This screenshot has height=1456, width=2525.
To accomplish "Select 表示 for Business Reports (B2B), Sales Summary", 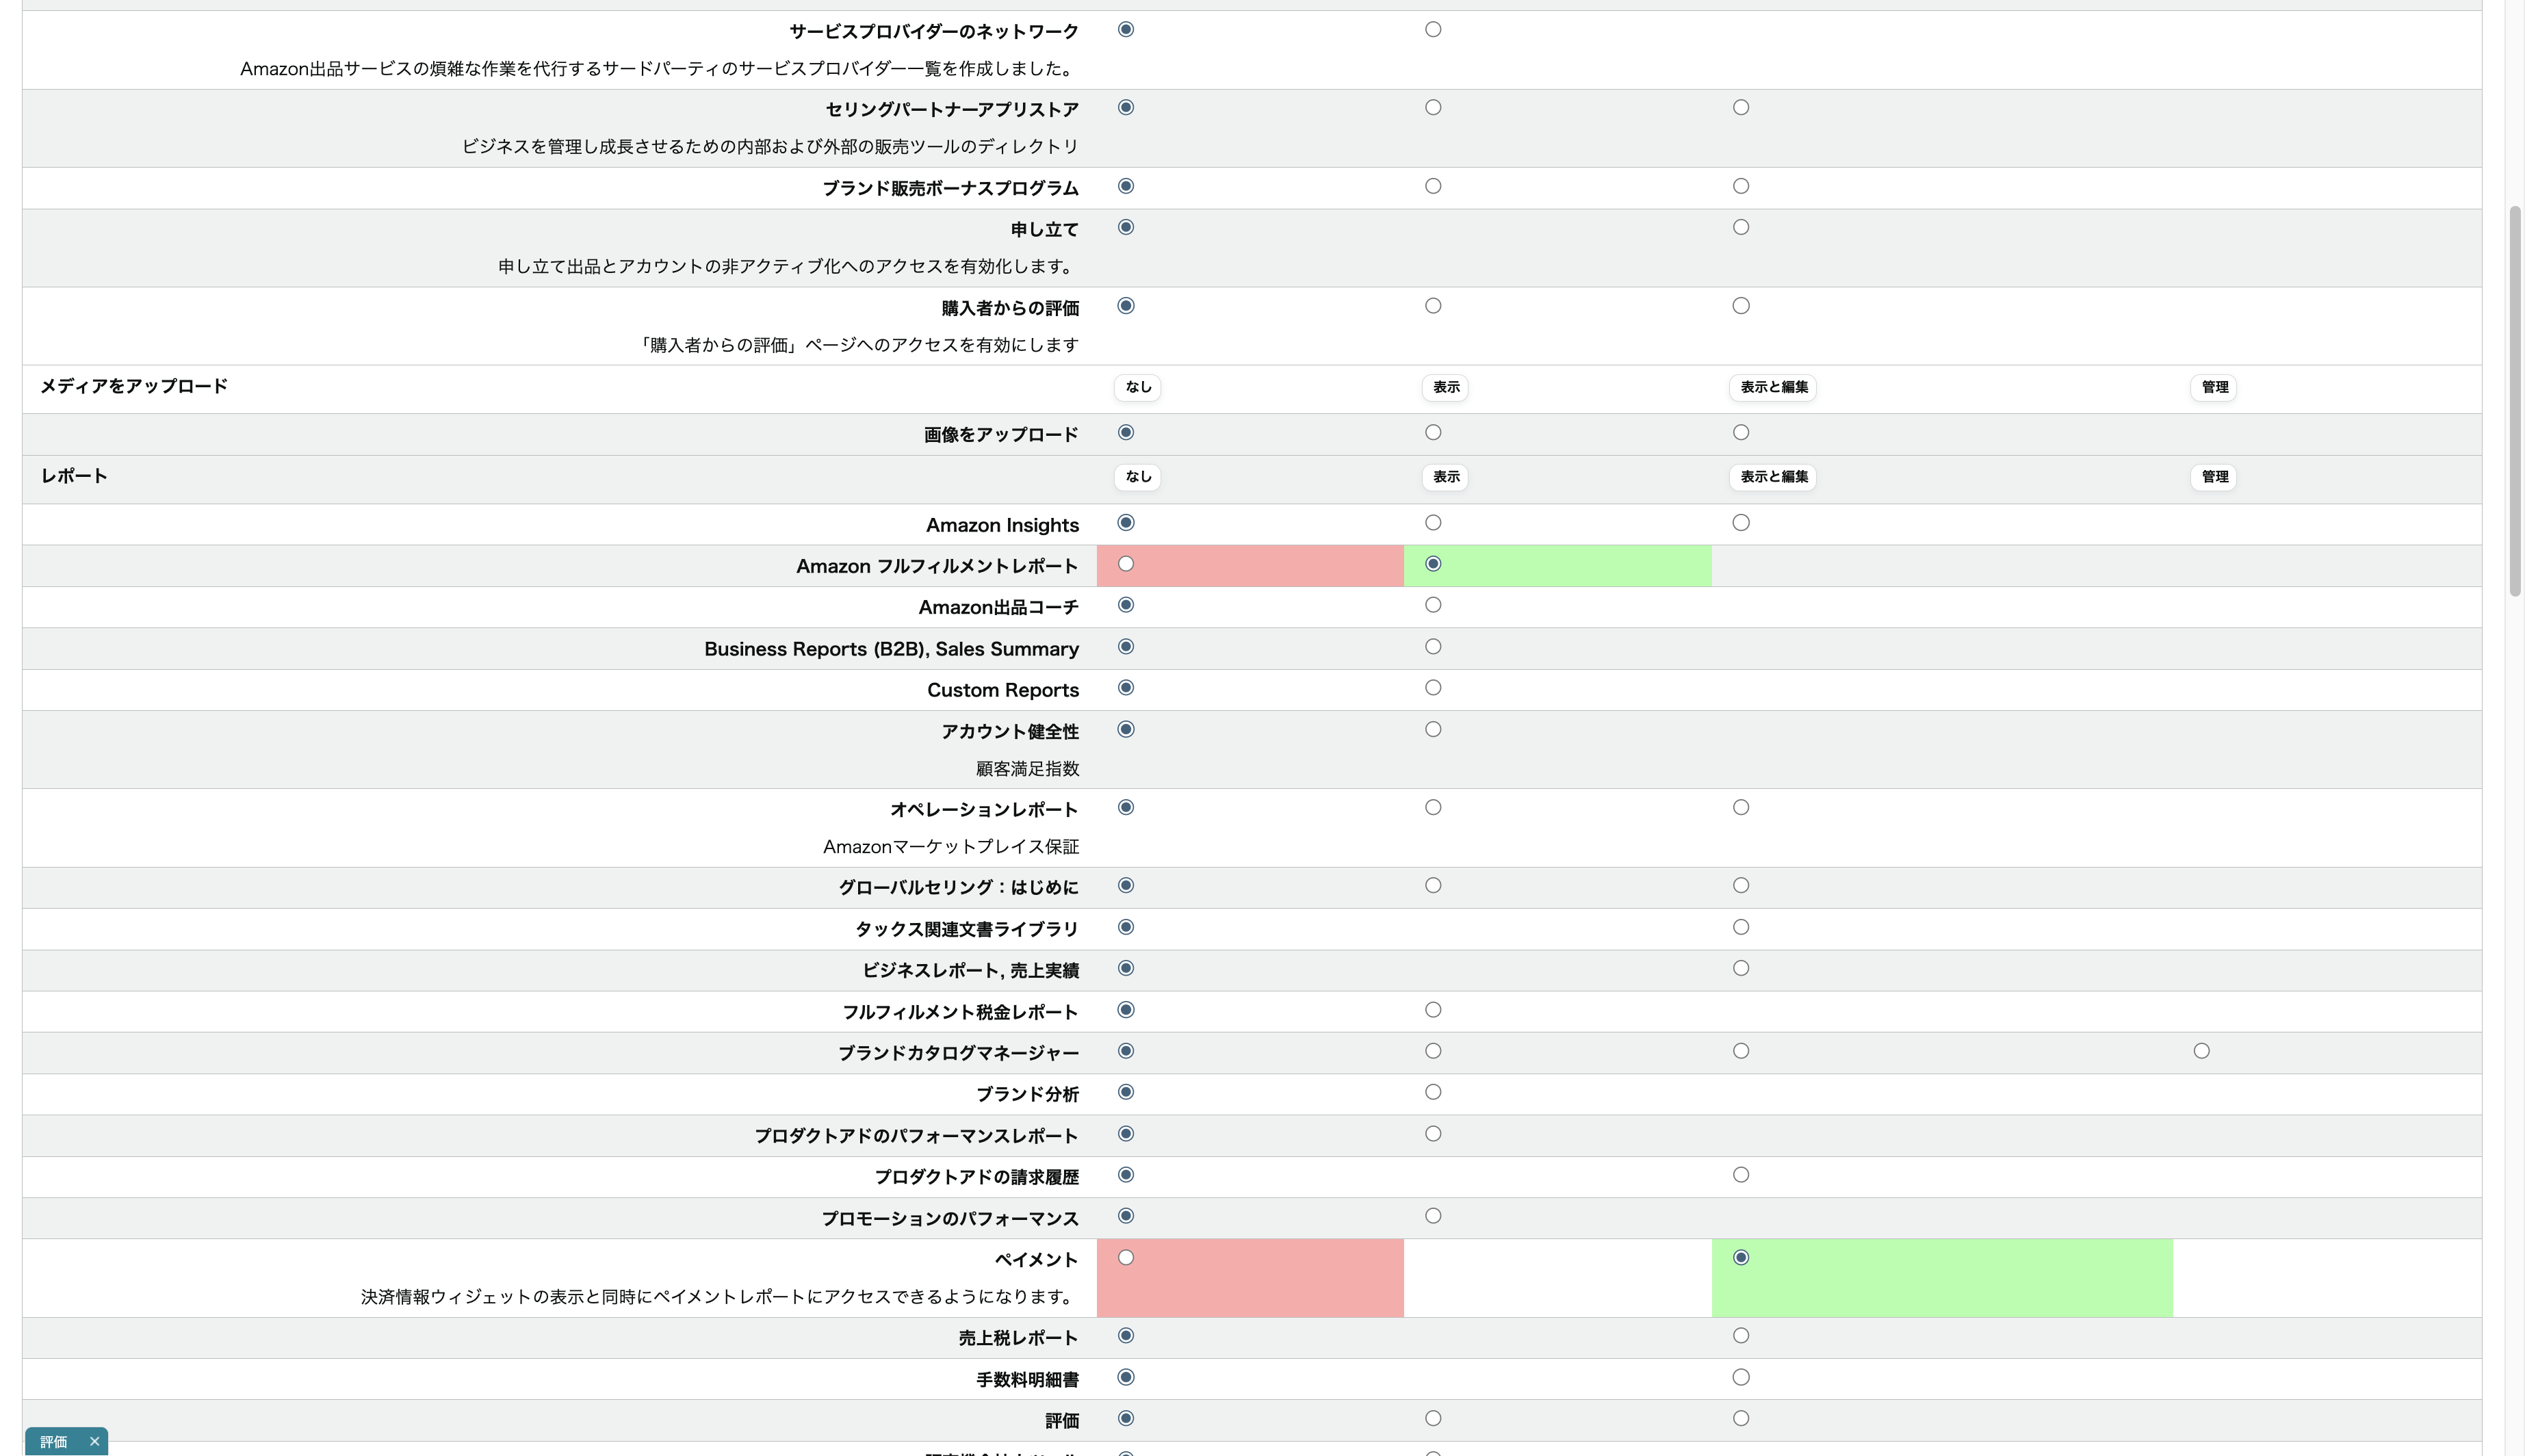I will tap(1433, 647).
